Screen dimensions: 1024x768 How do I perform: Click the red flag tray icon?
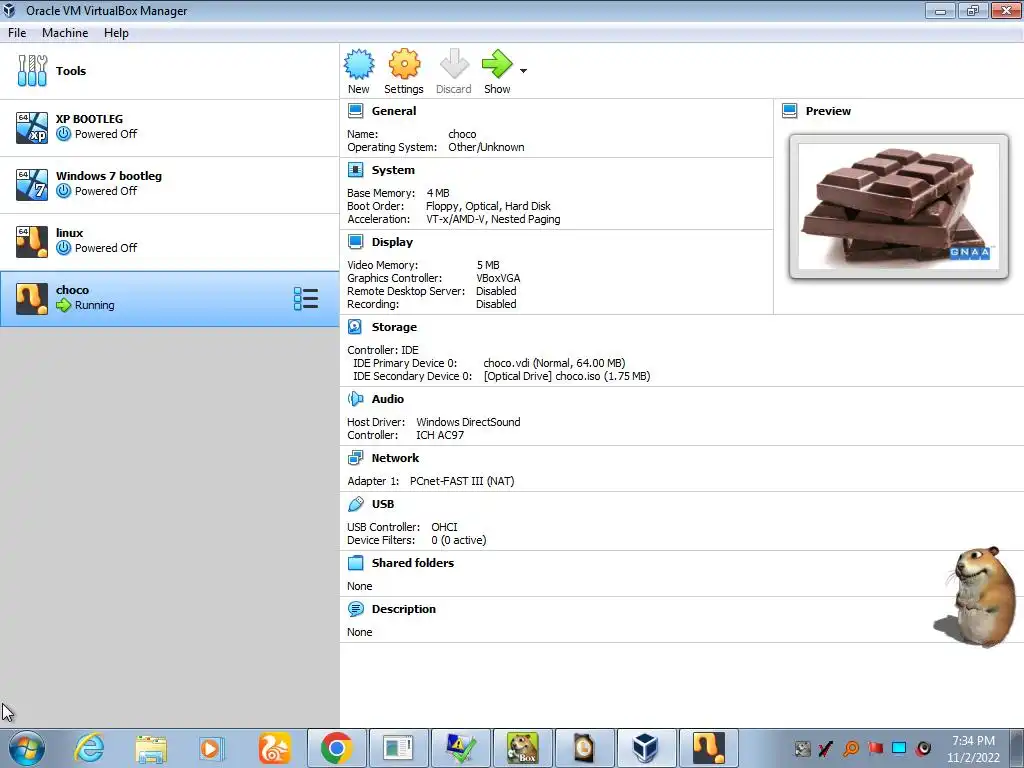[x=875, y=748]
